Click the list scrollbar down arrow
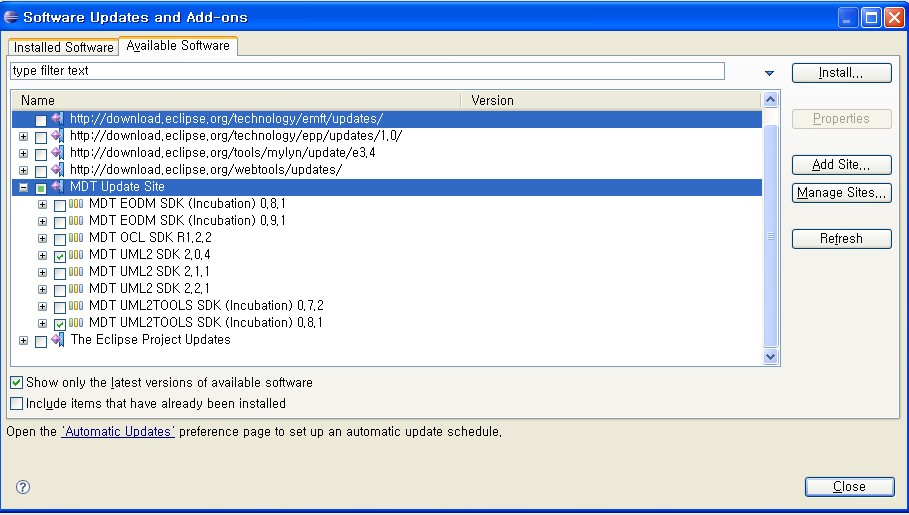 [770, 357]
